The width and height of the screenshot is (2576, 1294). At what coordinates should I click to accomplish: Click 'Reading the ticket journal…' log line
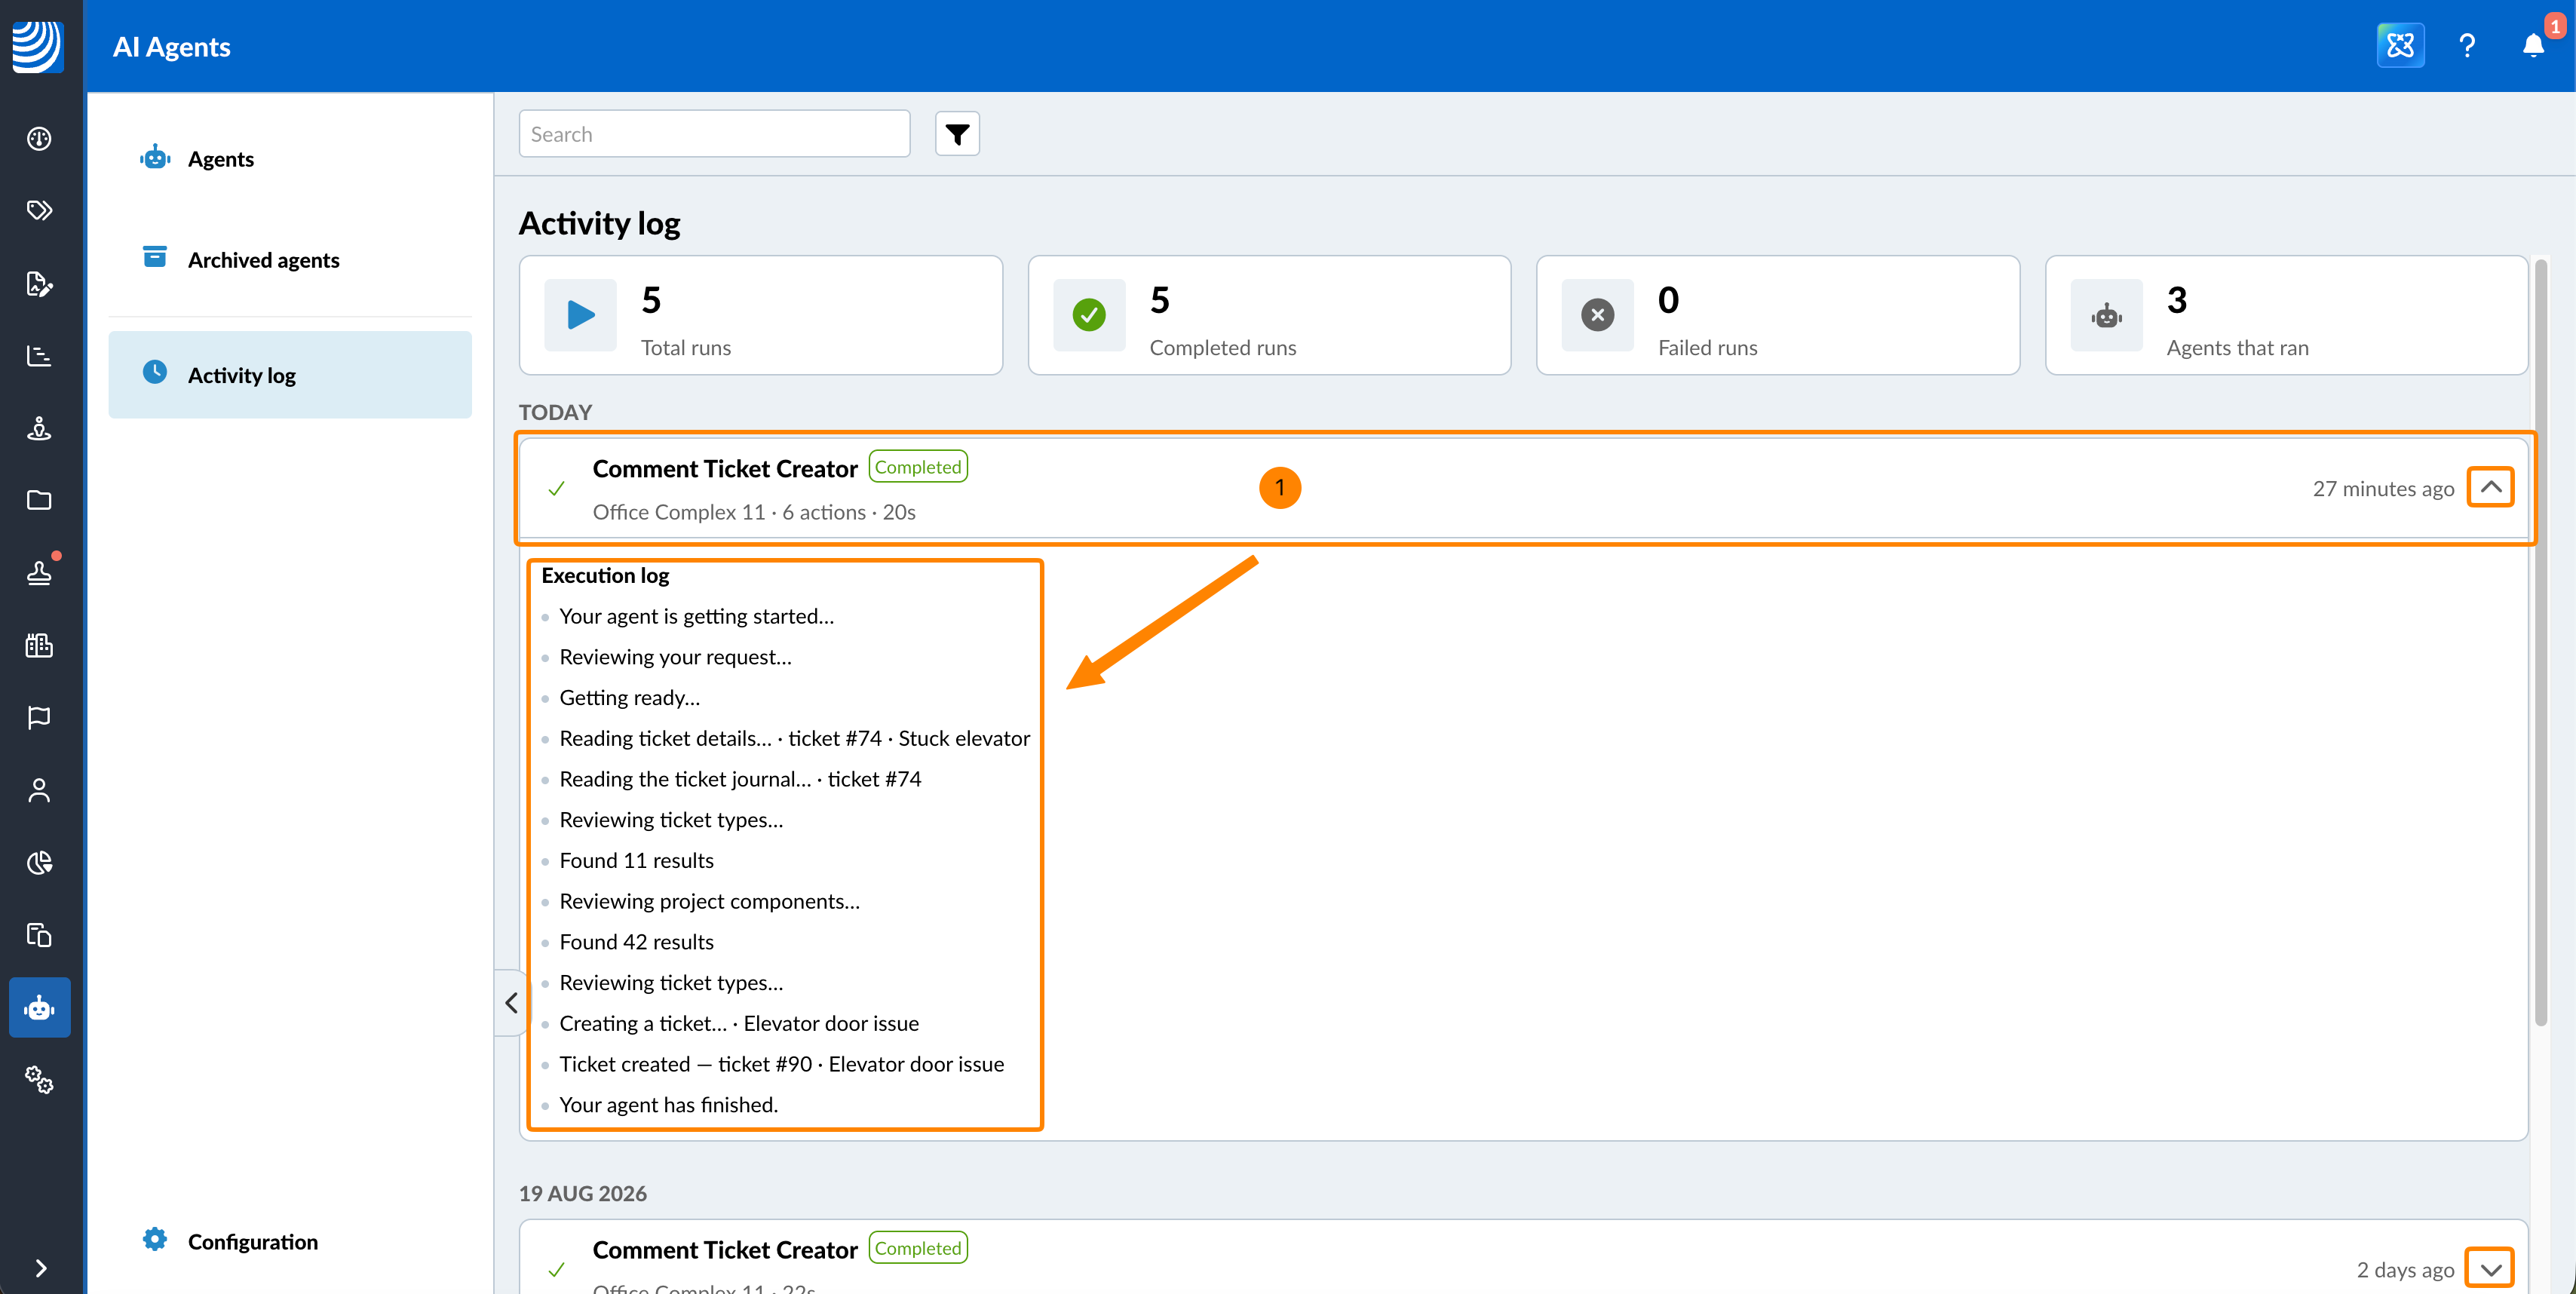741,779
